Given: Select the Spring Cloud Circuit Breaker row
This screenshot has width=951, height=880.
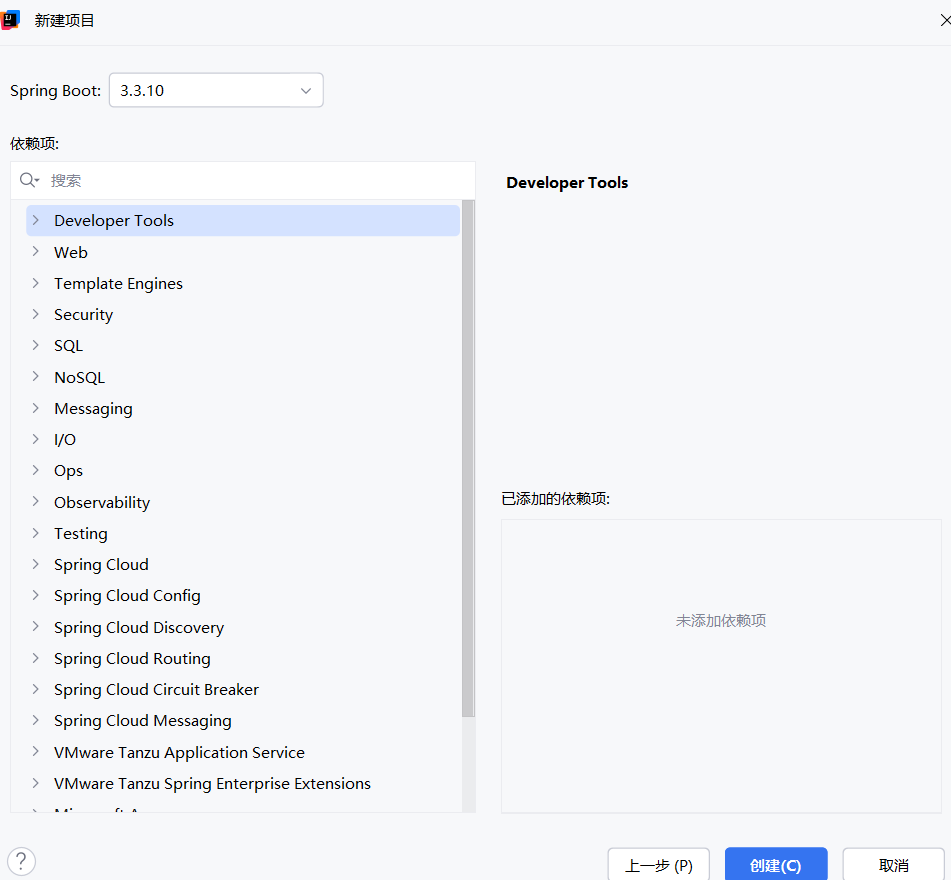Looking at the screenshot, I should (243, 689).
